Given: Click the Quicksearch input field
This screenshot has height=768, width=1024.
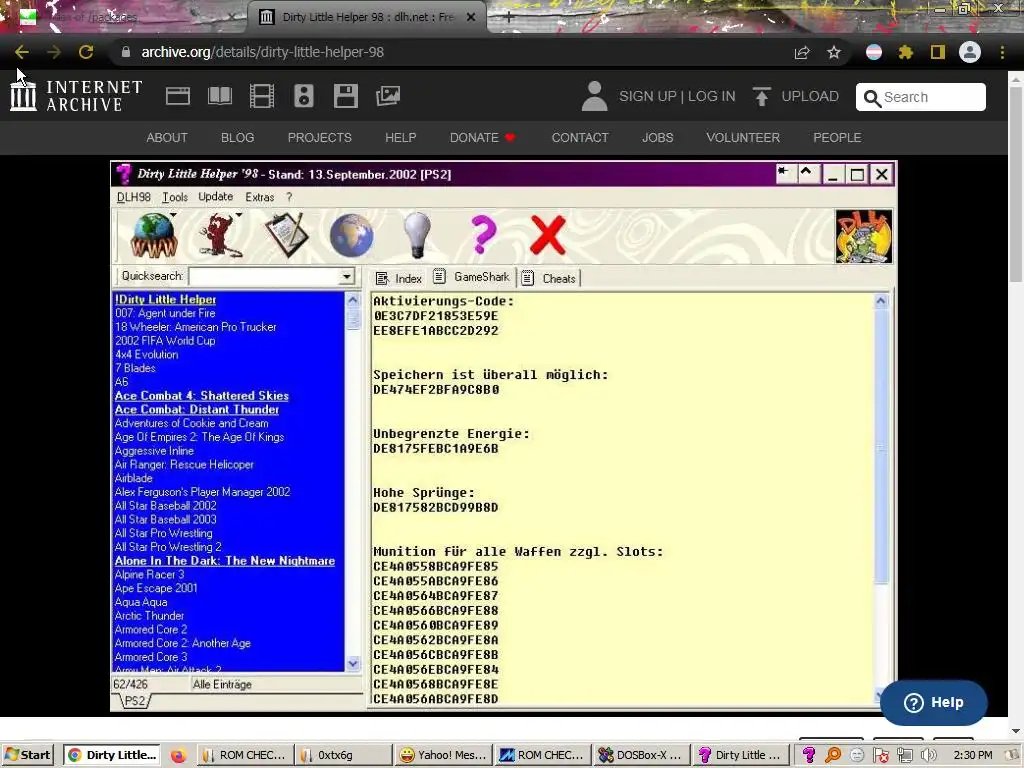Looking at the screenshot, I should (264, 277).
